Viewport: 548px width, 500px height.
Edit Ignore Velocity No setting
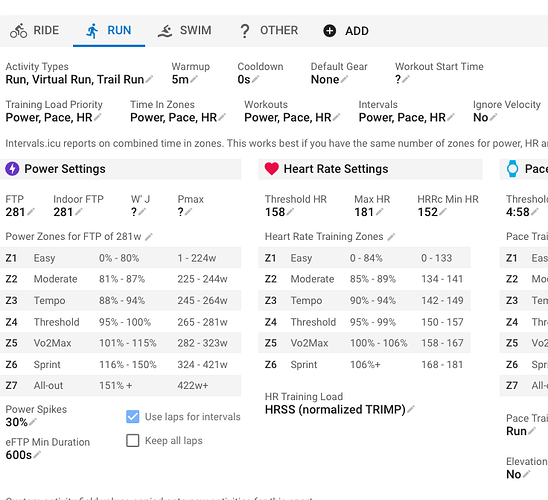point(485,117)
